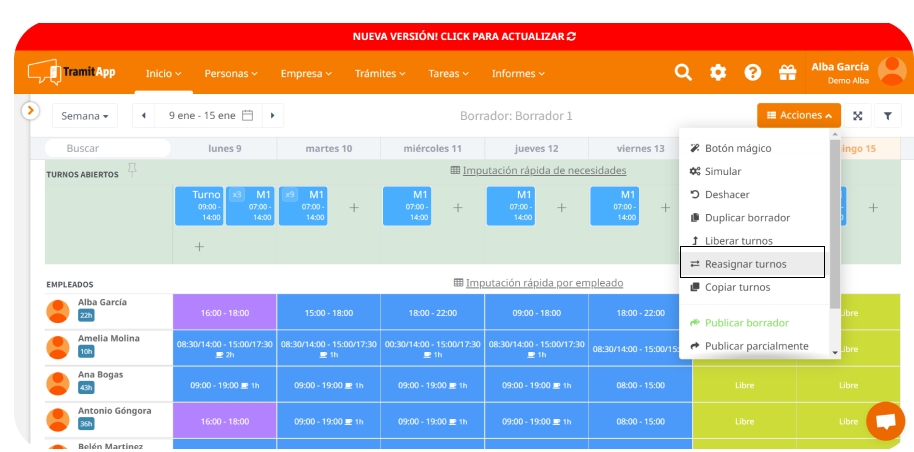Open settings gear icon in header
914x452 pixels.
[718, 72]
